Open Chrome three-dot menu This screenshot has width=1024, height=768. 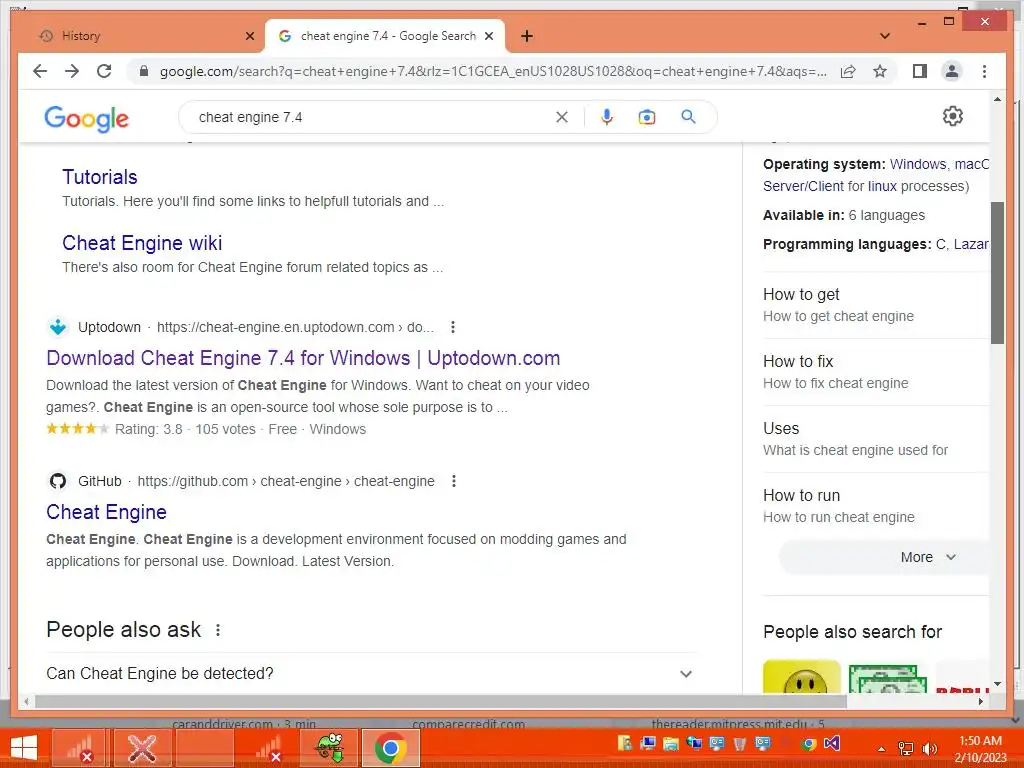point(984,71)
